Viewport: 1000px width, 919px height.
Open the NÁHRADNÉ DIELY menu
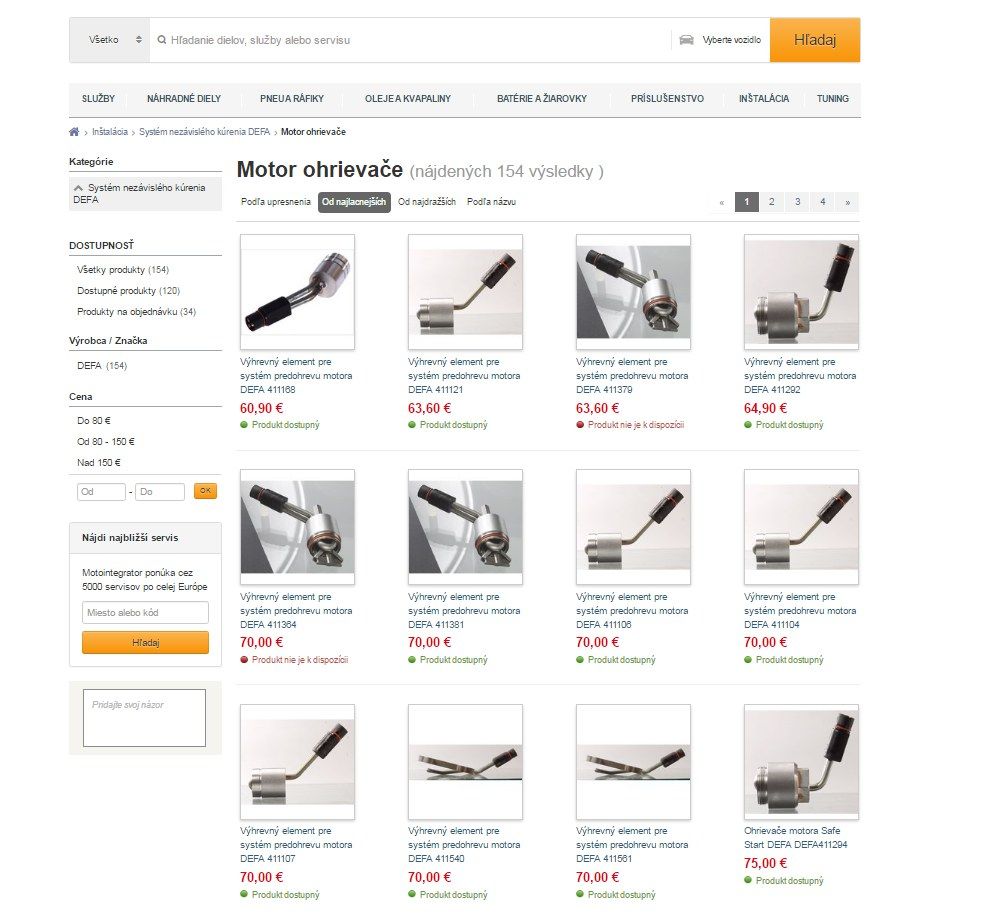coord(184,99)
